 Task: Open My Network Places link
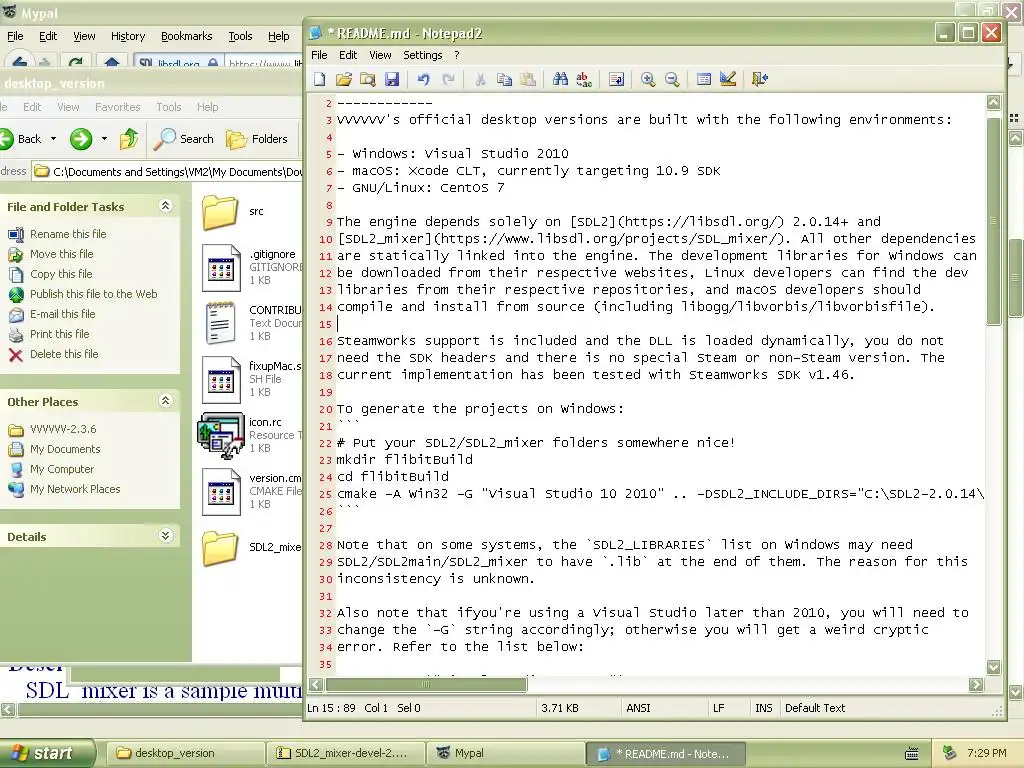pyautogui.click(x=75, y=489)
